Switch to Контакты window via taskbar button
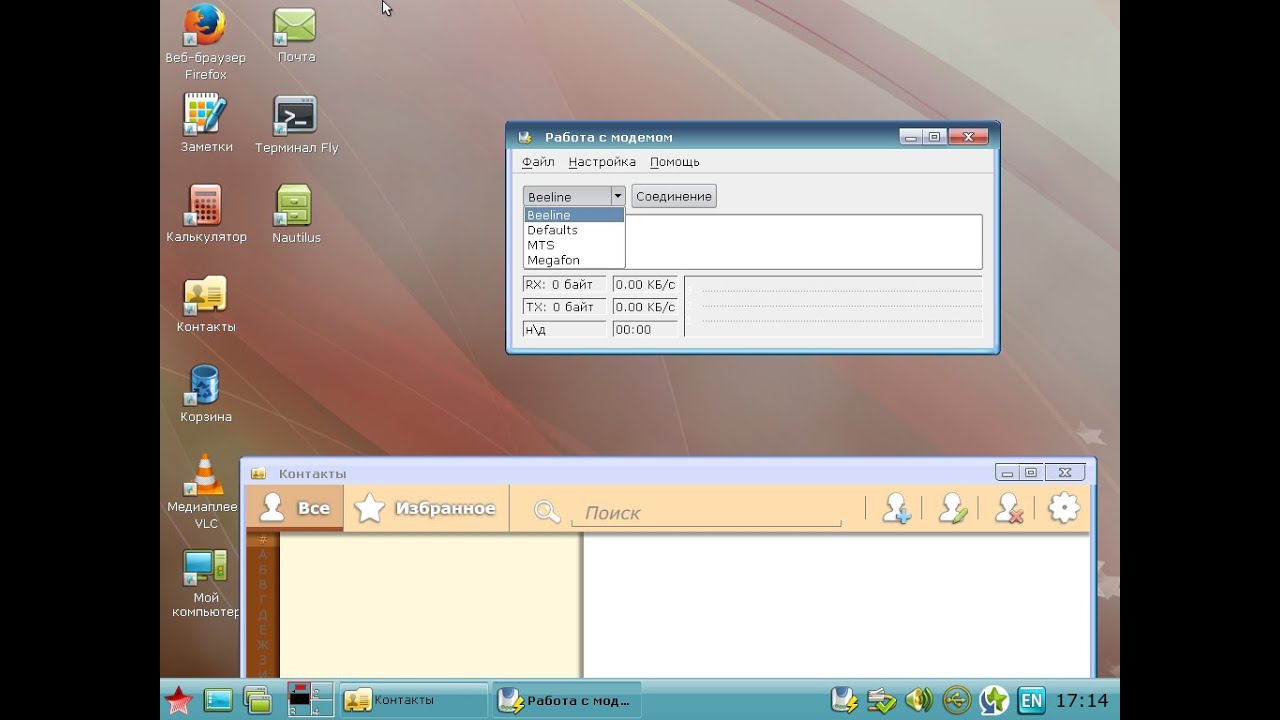 pyautogui.click(x=413, y=700)
